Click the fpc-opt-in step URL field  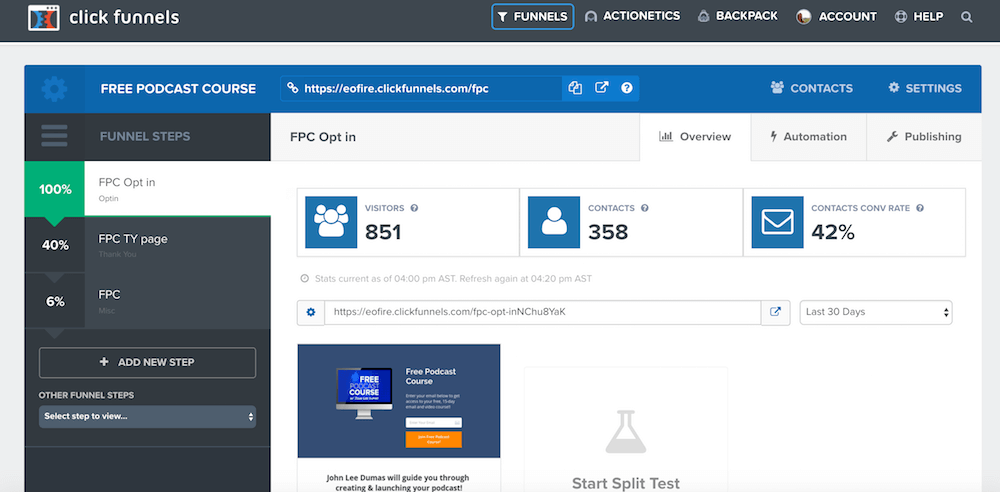(543, 312)
